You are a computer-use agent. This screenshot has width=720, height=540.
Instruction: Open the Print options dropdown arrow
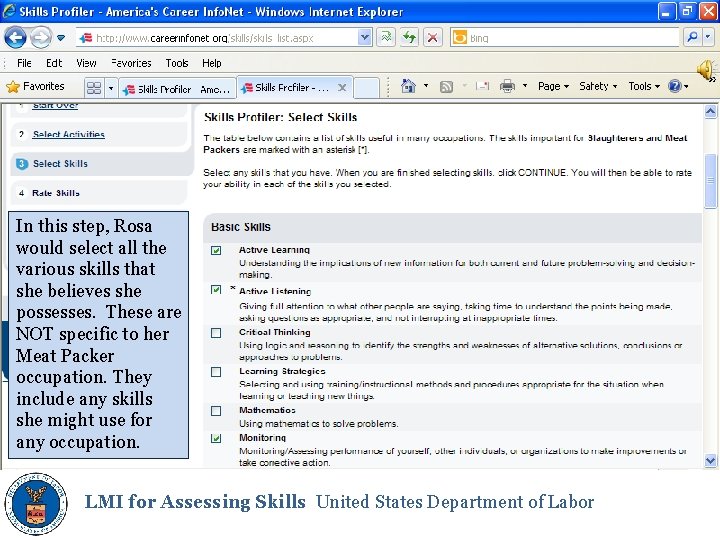pos(524,86)
